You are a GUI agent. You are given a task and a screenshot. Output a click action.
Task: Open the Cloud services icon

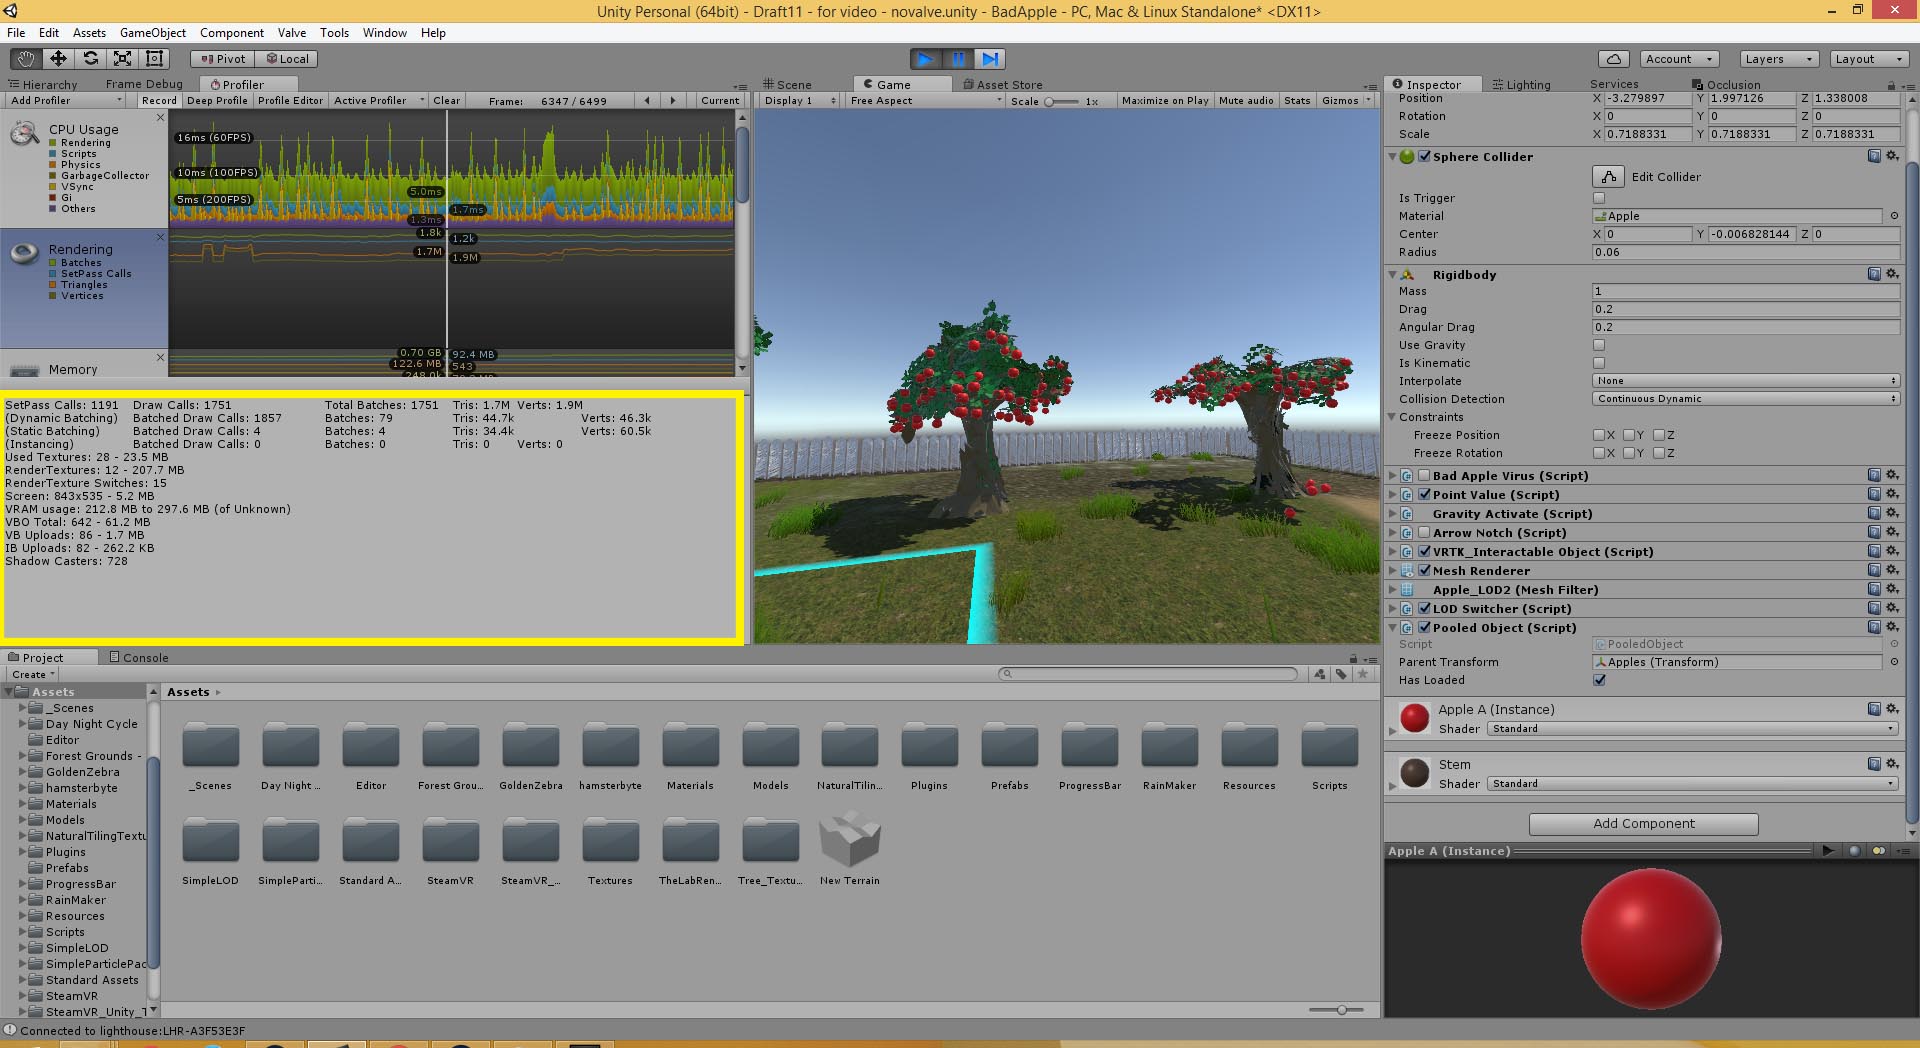tap(1613, 59)
